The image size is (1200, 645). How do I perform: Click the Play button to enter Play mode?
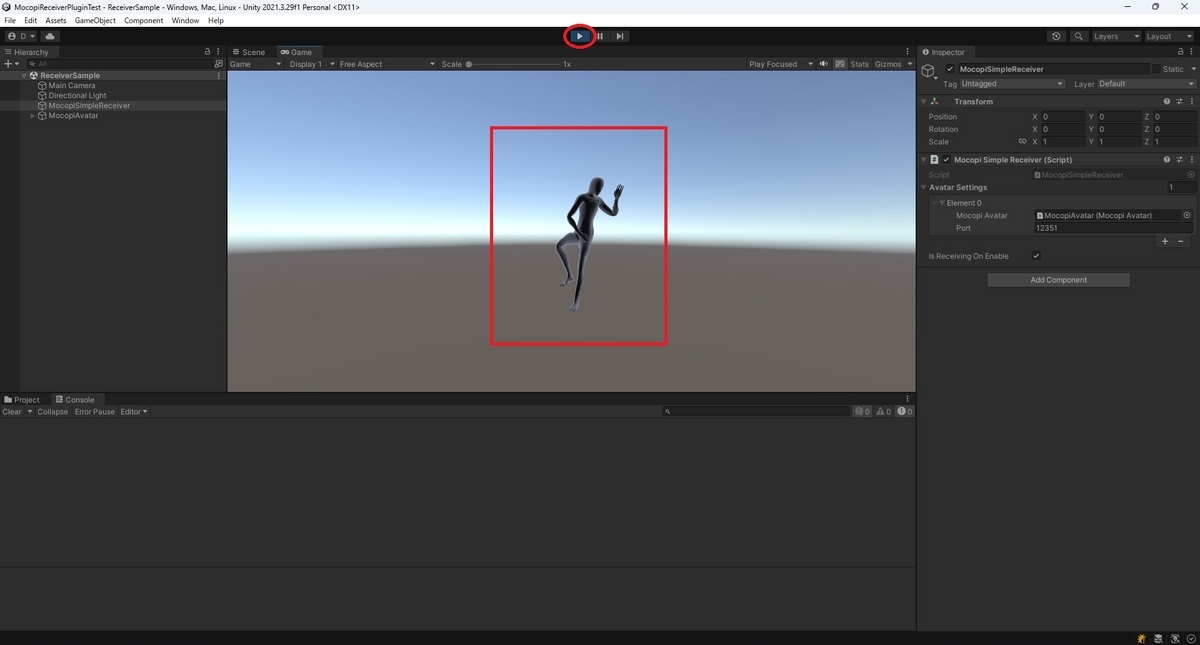pyautogui.click(x=579, y=36)
